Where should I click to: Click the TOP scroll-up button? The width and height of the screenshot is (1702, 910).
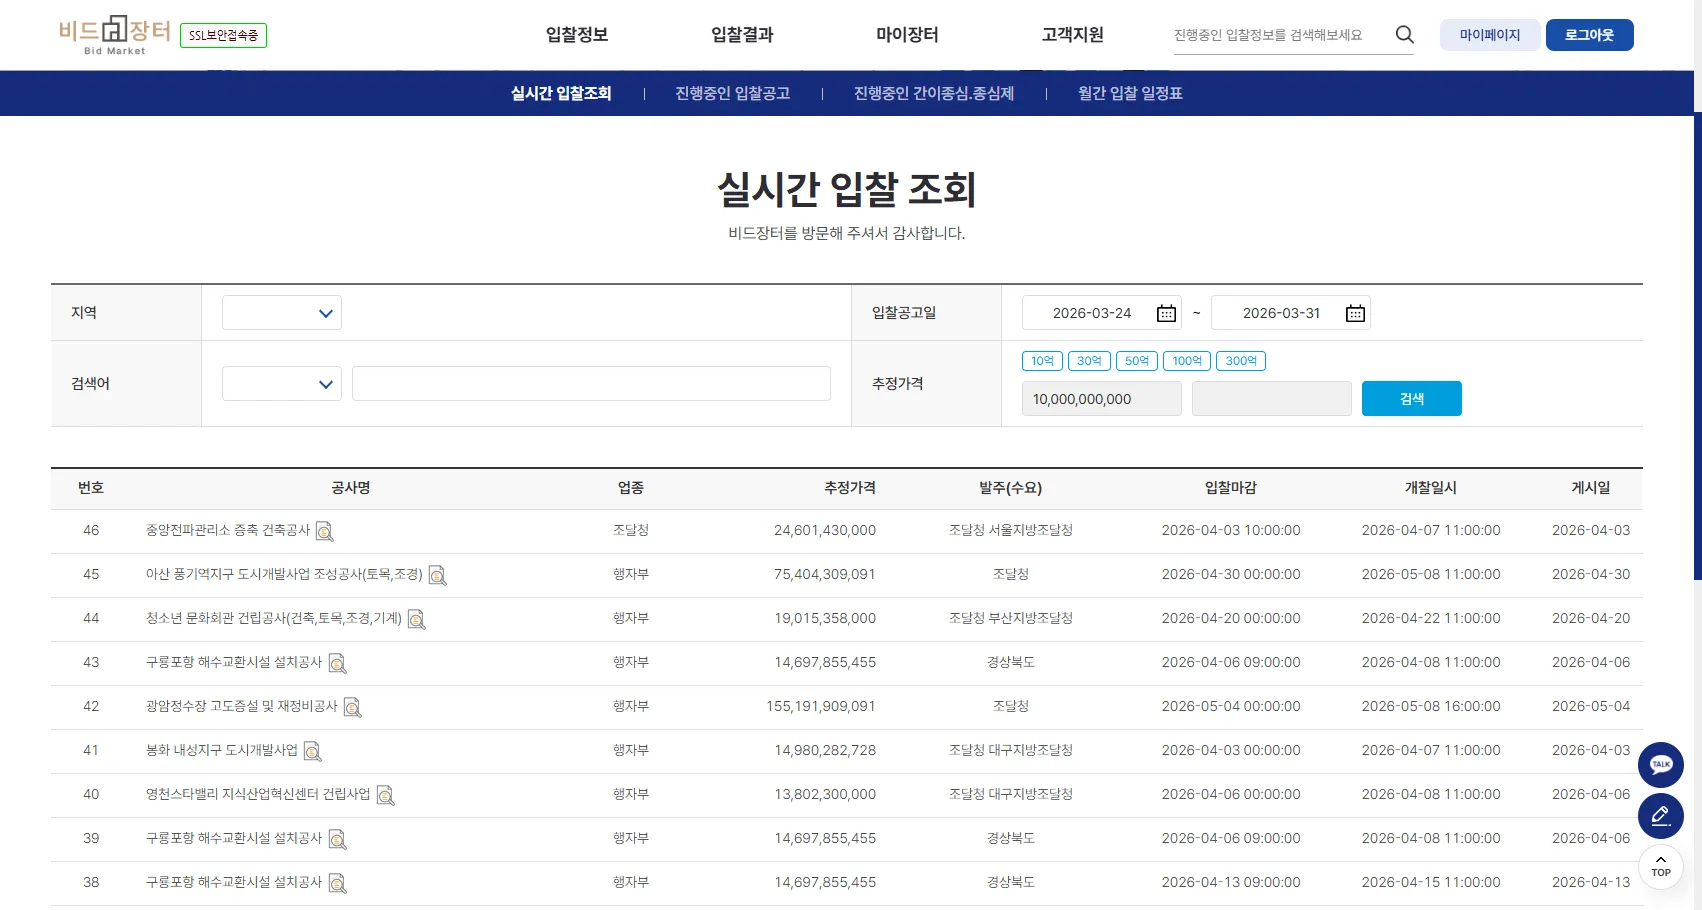click(1661, 866)
